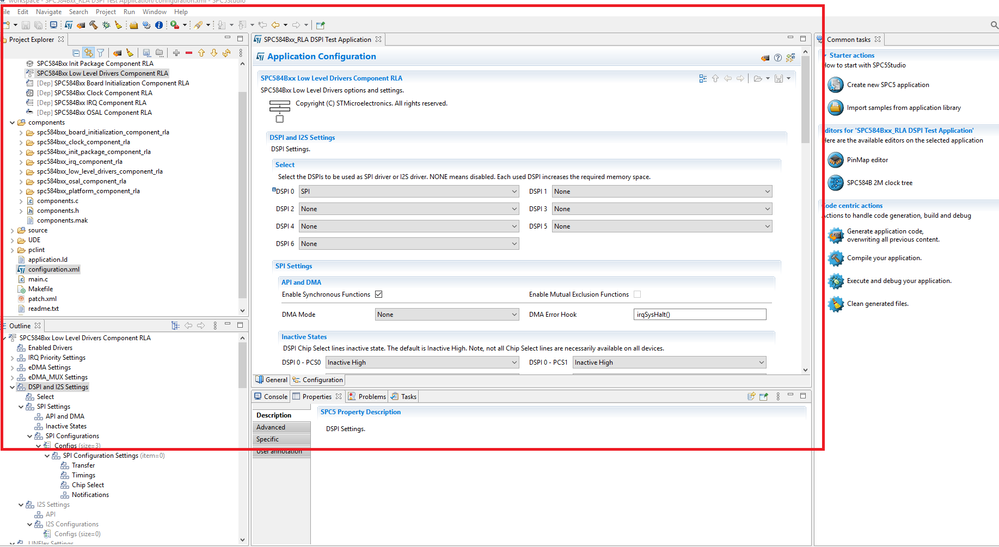Click the tree layout icon in component section toolbar

click(703, 78)
